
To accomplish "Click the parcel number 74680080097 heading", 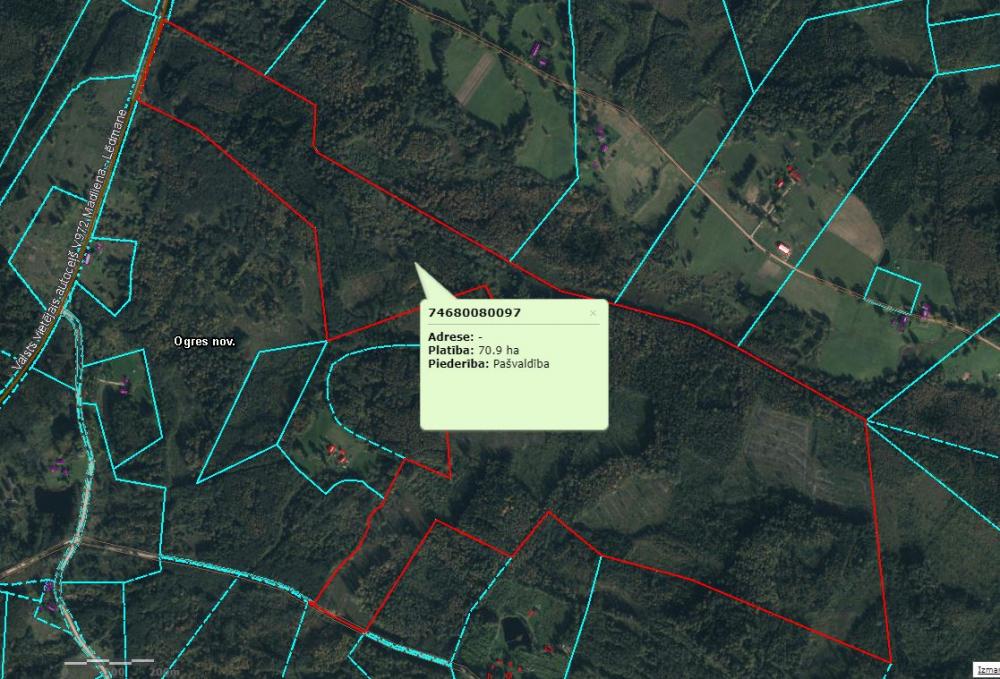I will pyautogui.click(x=474, y=313).
